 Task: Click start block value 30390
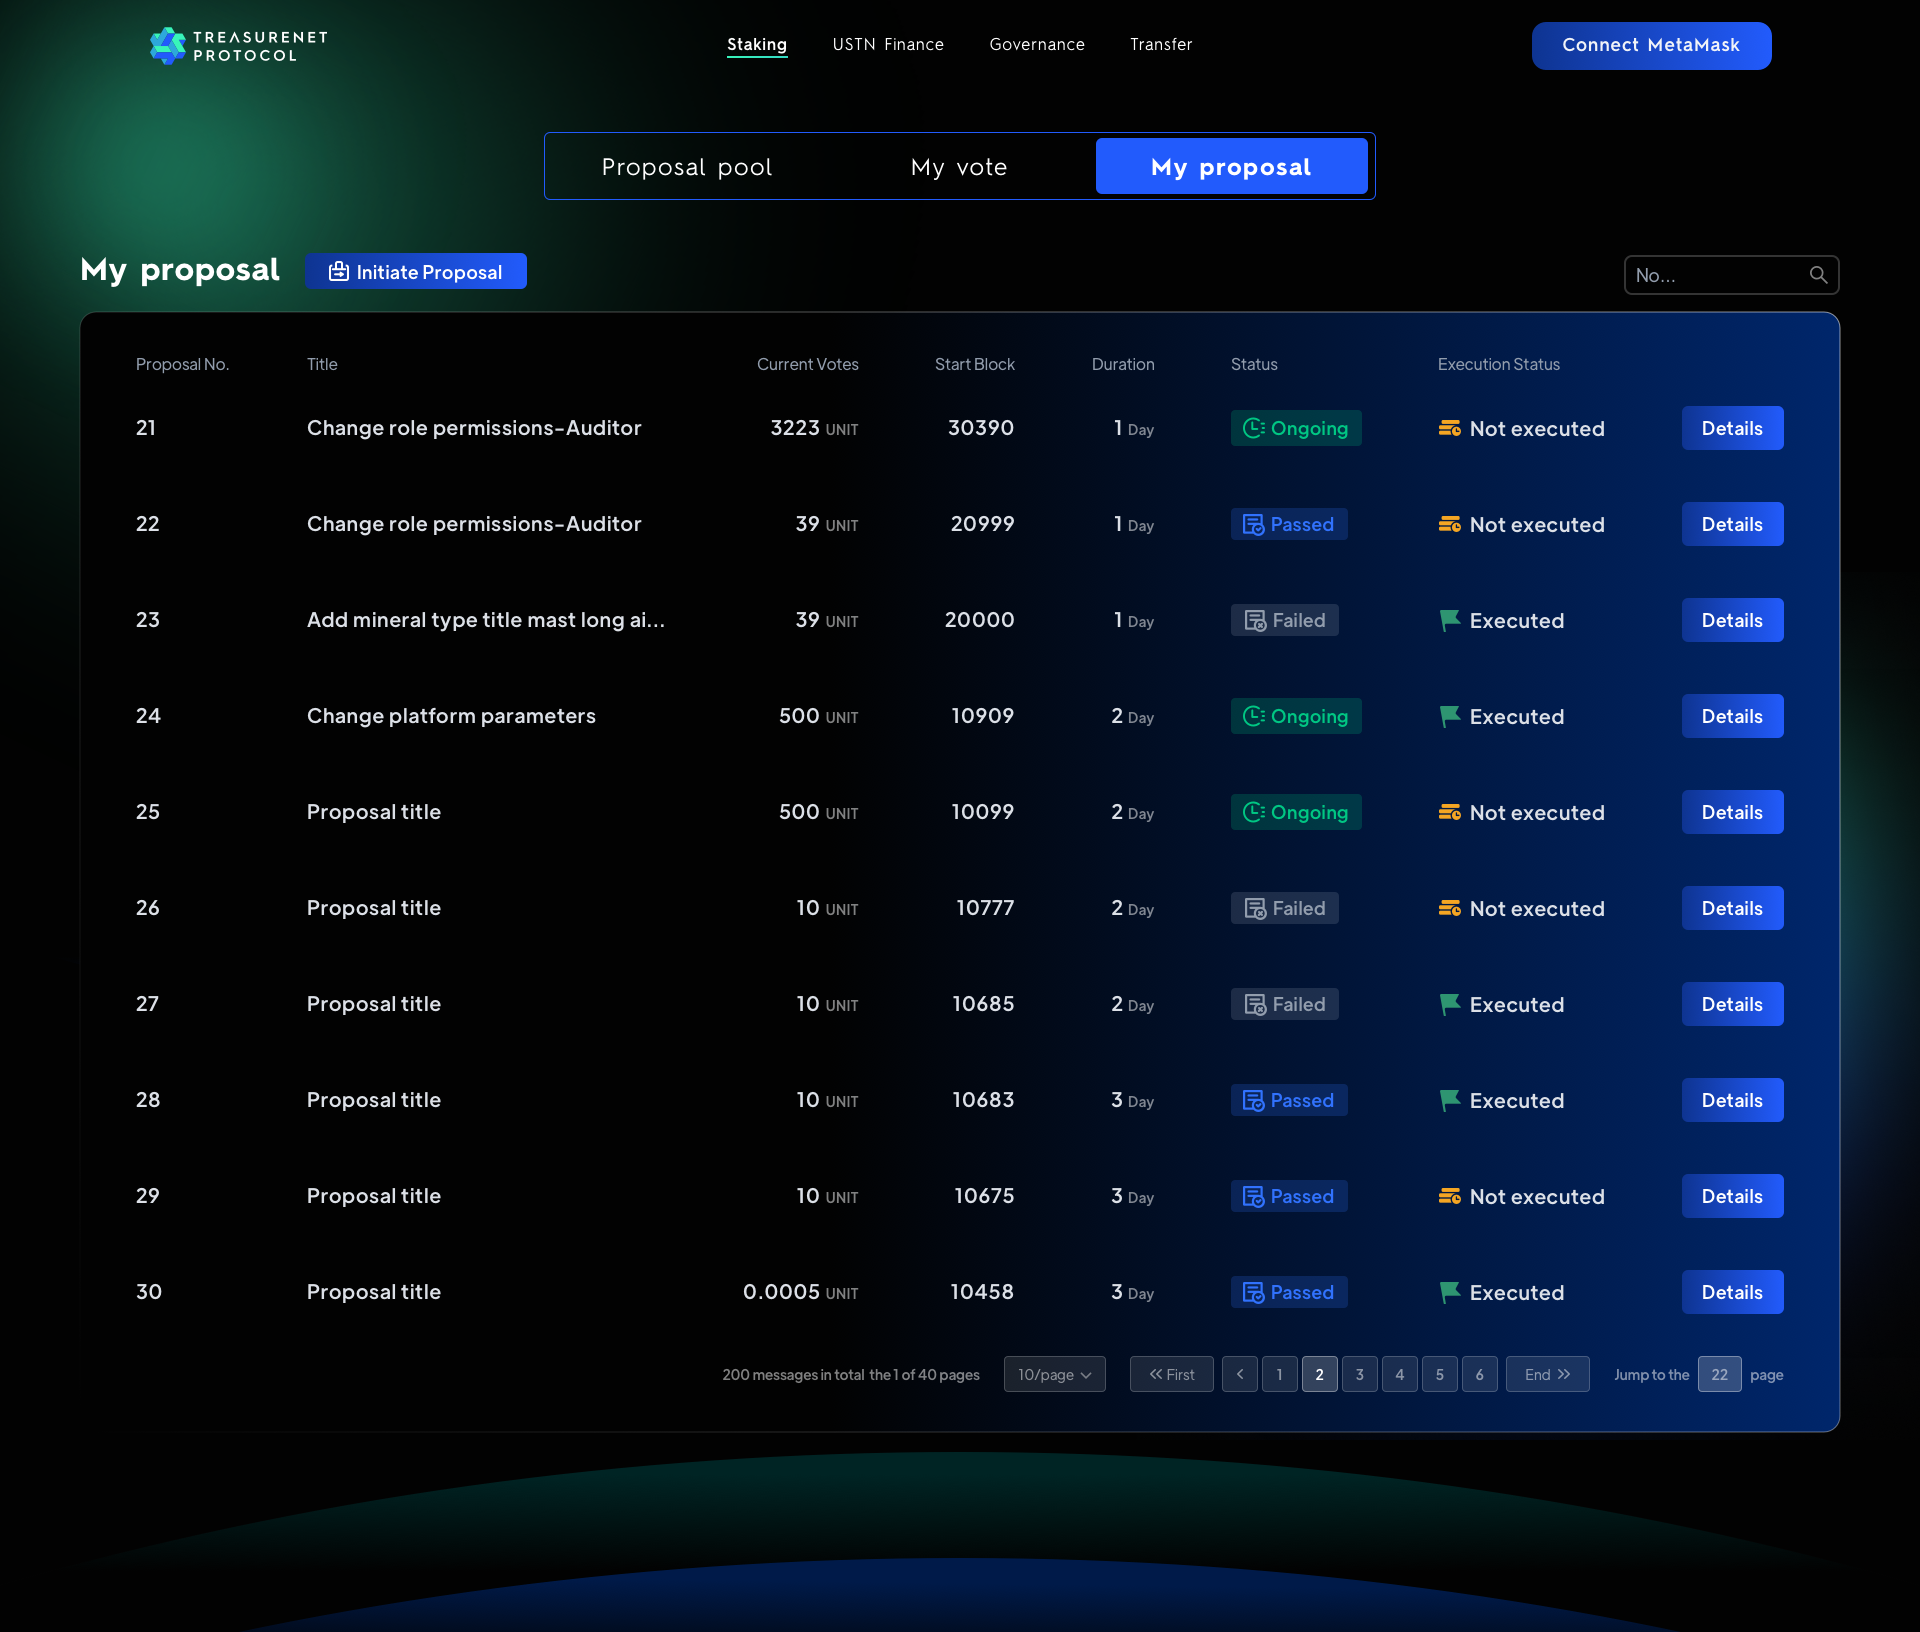click(981, 428)
